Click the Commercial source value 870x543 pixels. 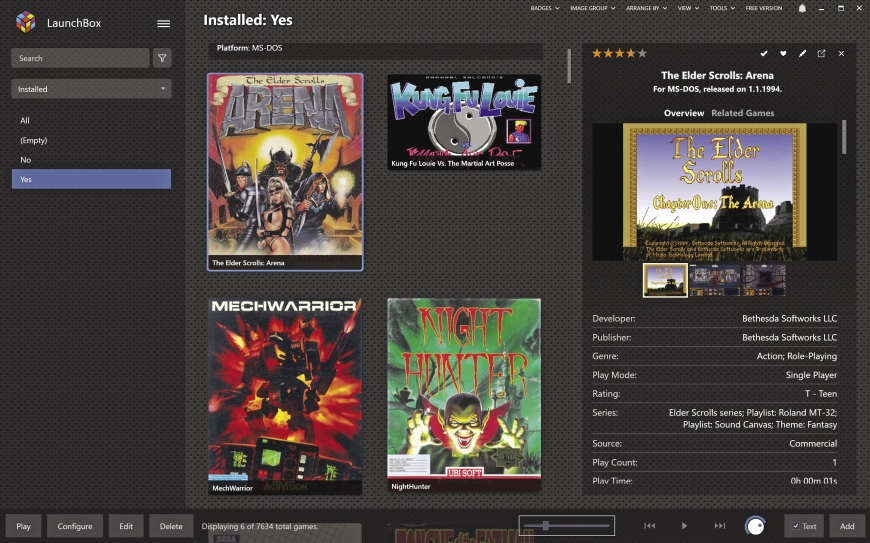(x=813, y=444)
